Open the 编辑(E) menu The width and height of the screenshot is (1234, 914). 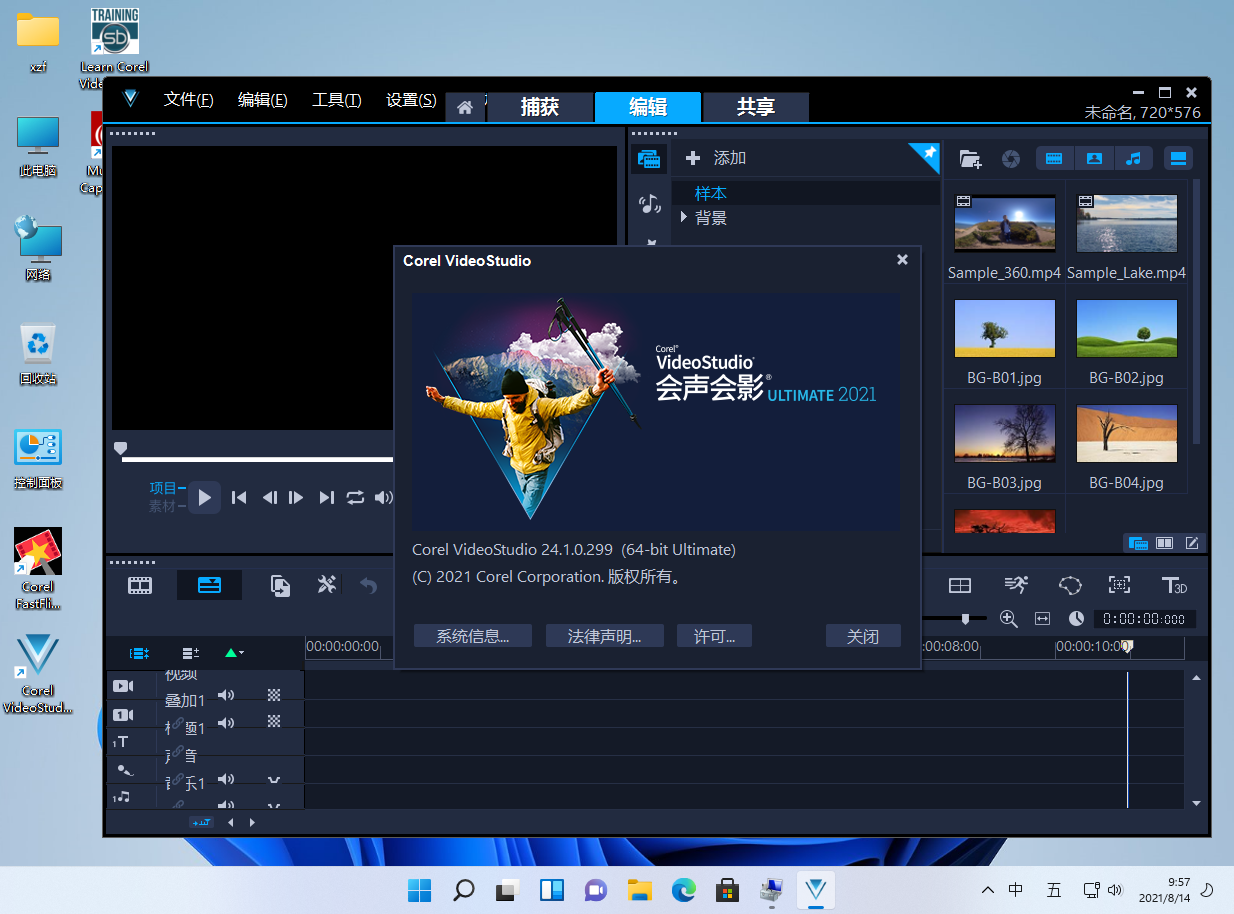tap(263, 100)
